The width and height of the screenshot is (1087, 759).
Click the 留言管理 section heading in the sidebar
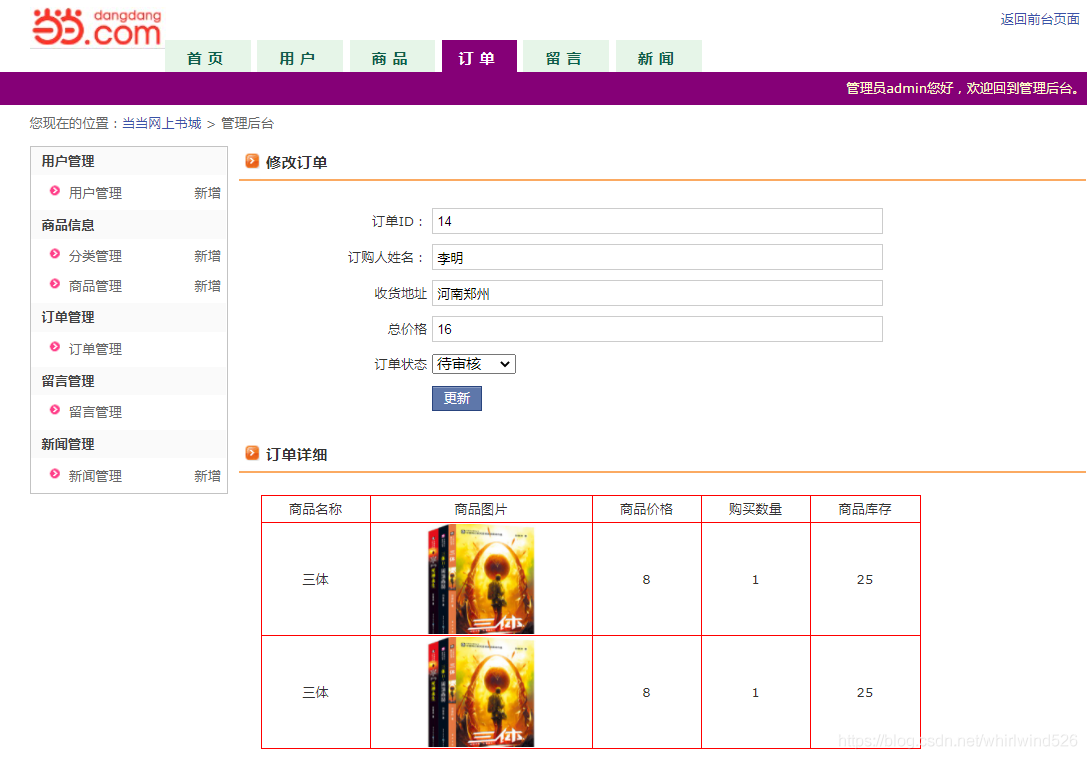point(68,381)
